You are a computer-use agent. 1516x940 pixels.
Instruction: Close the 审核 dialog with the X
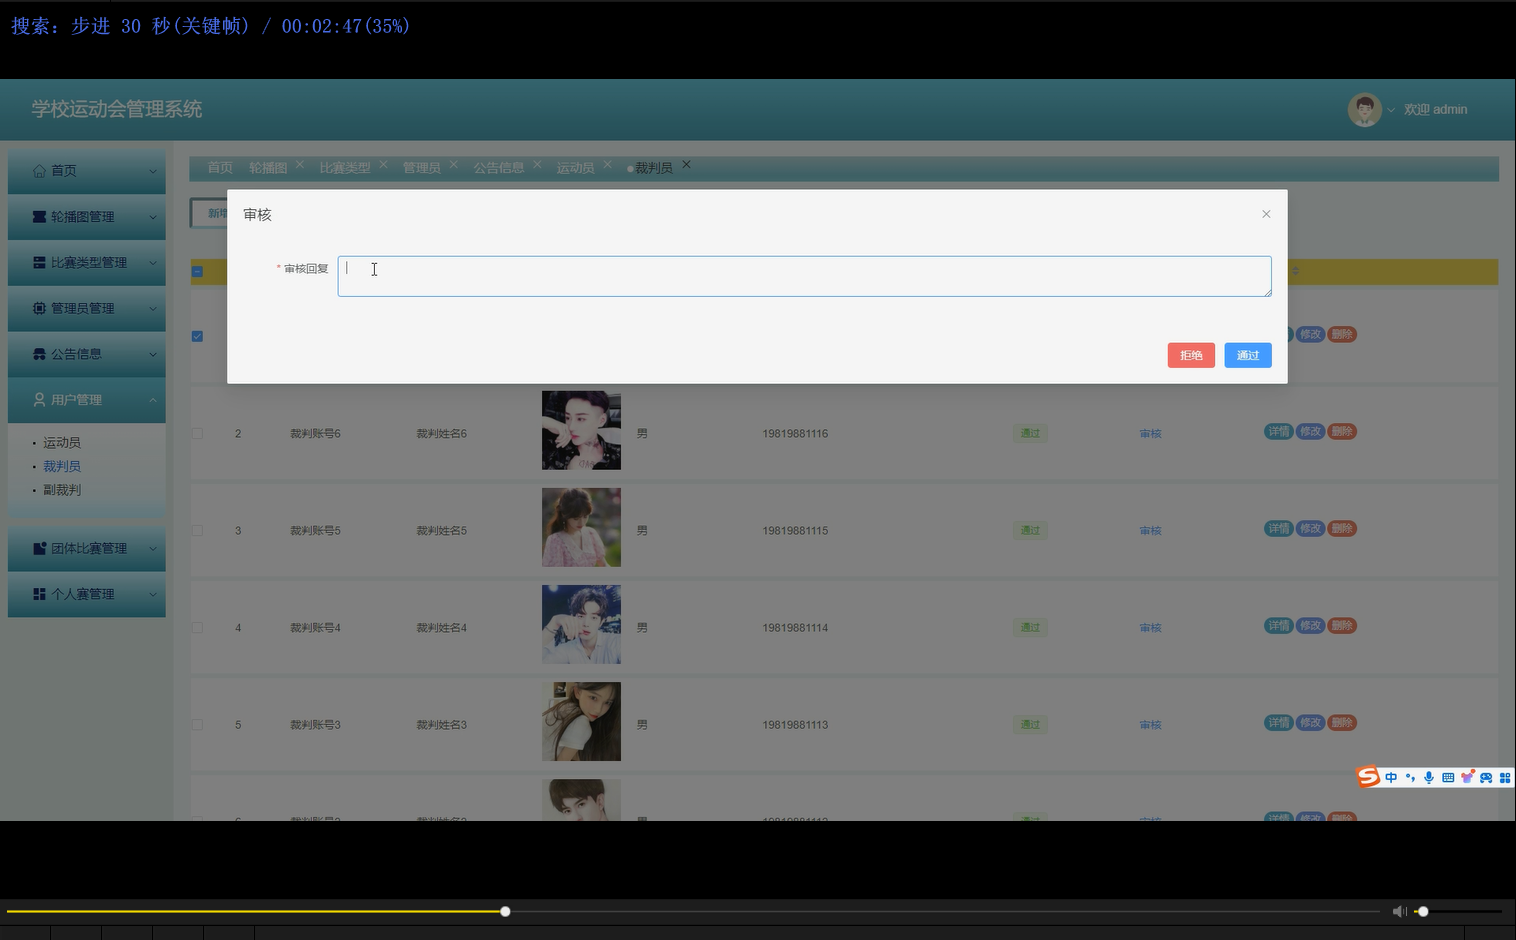click(1266, 214)
